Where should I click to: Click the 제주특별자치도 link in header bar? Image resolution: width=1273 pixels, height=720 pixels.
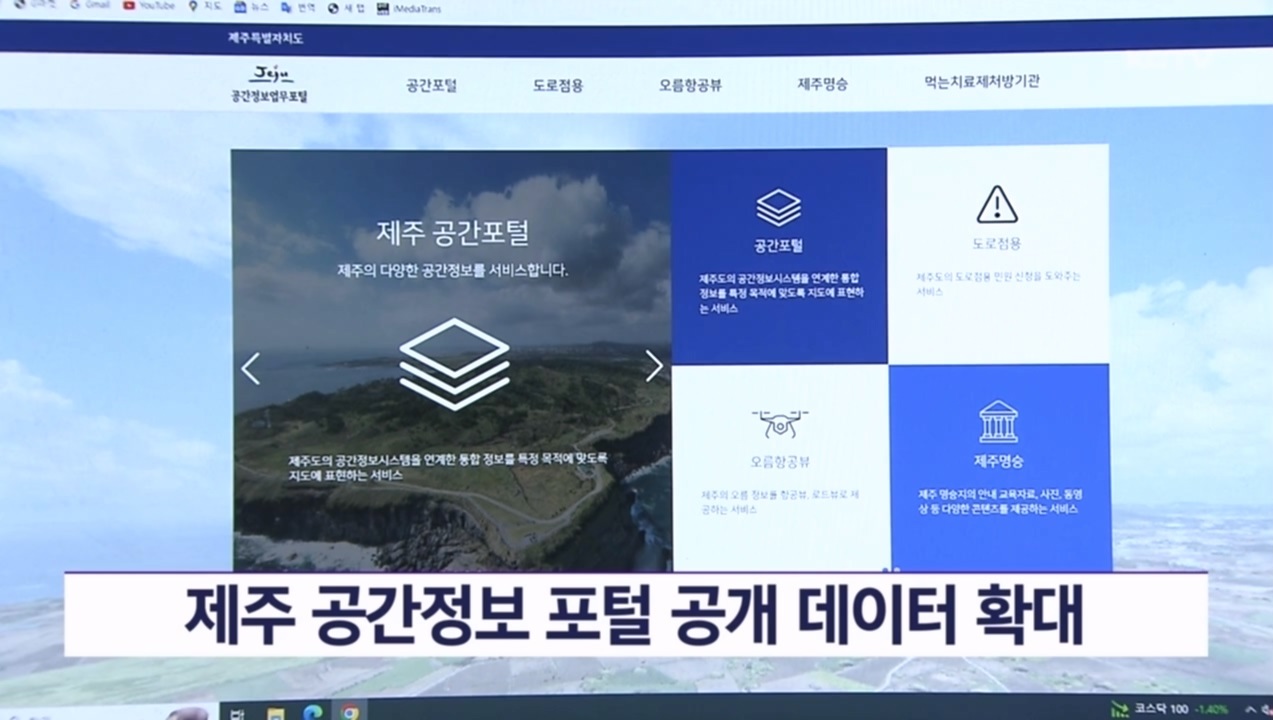click(265, 39)
